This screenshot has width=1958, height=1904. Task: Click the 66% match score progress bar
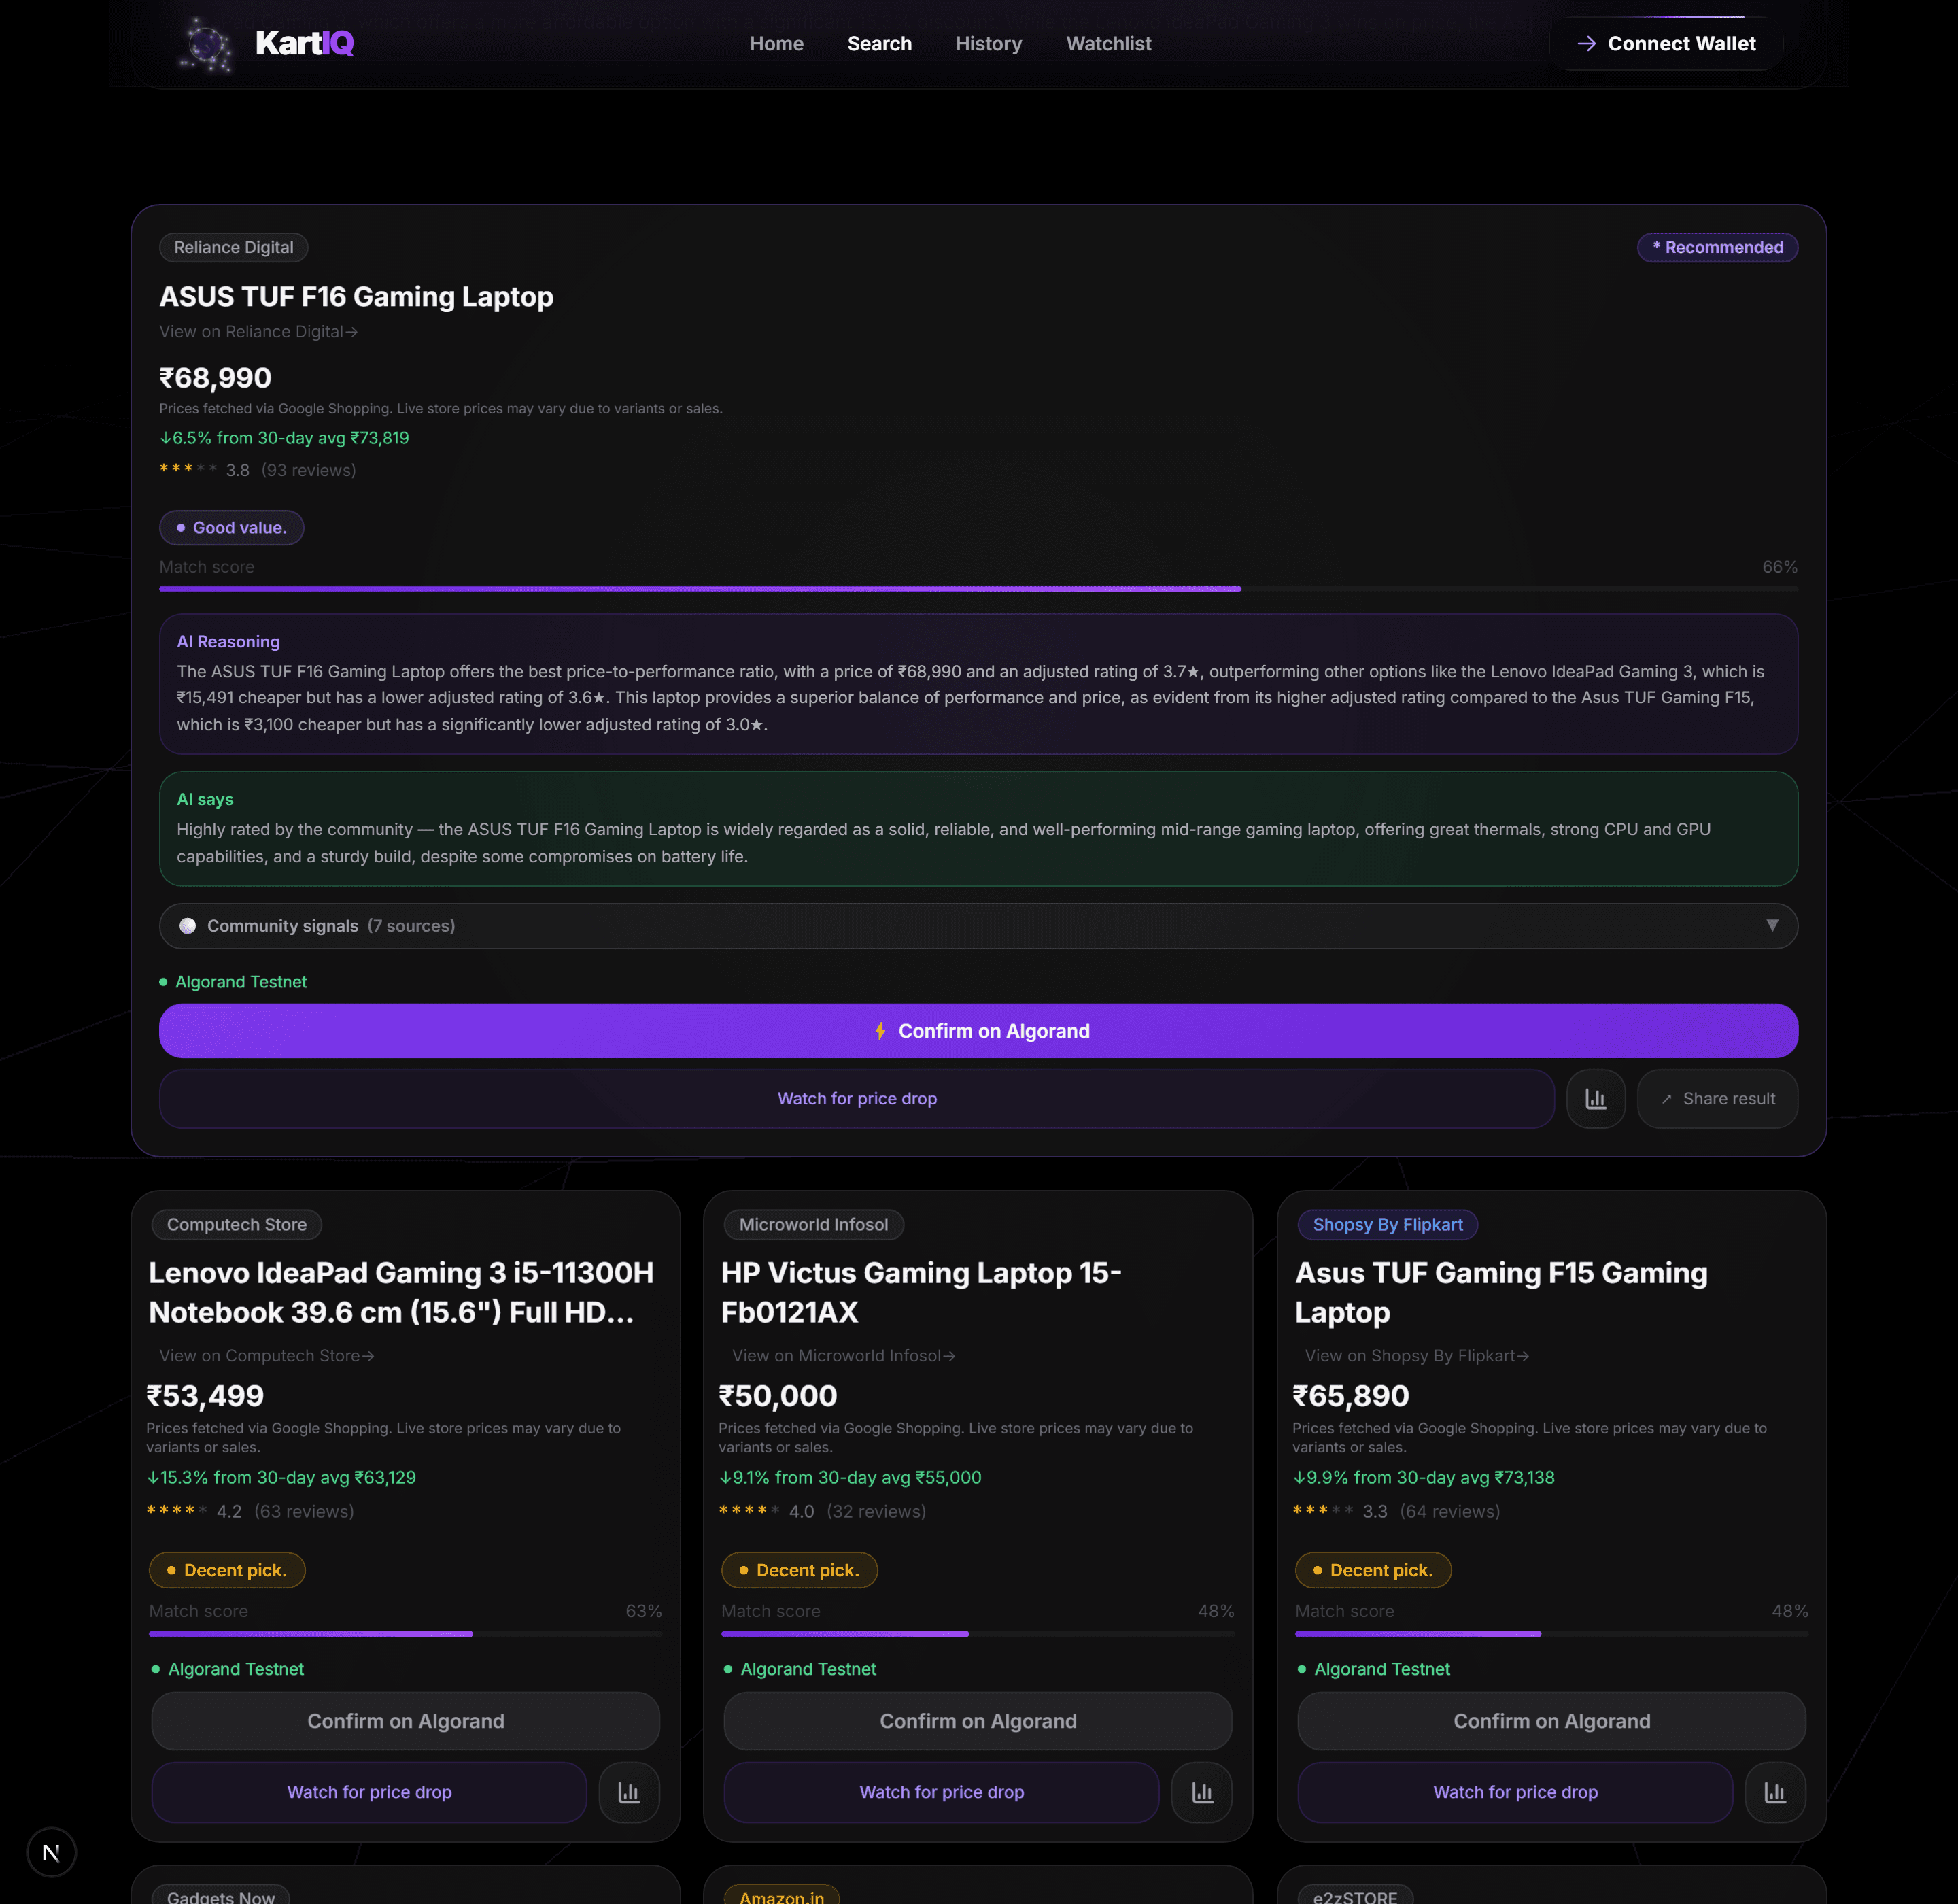[x=978, y=589]
